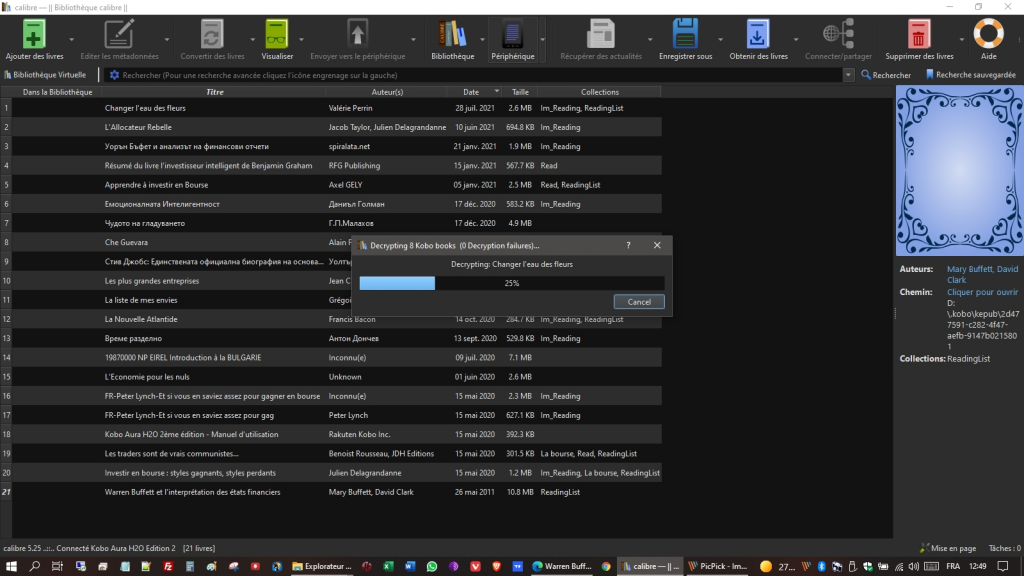Click the taskbar search magnifier
The image size is (1024, 576).
coord(35,566)
